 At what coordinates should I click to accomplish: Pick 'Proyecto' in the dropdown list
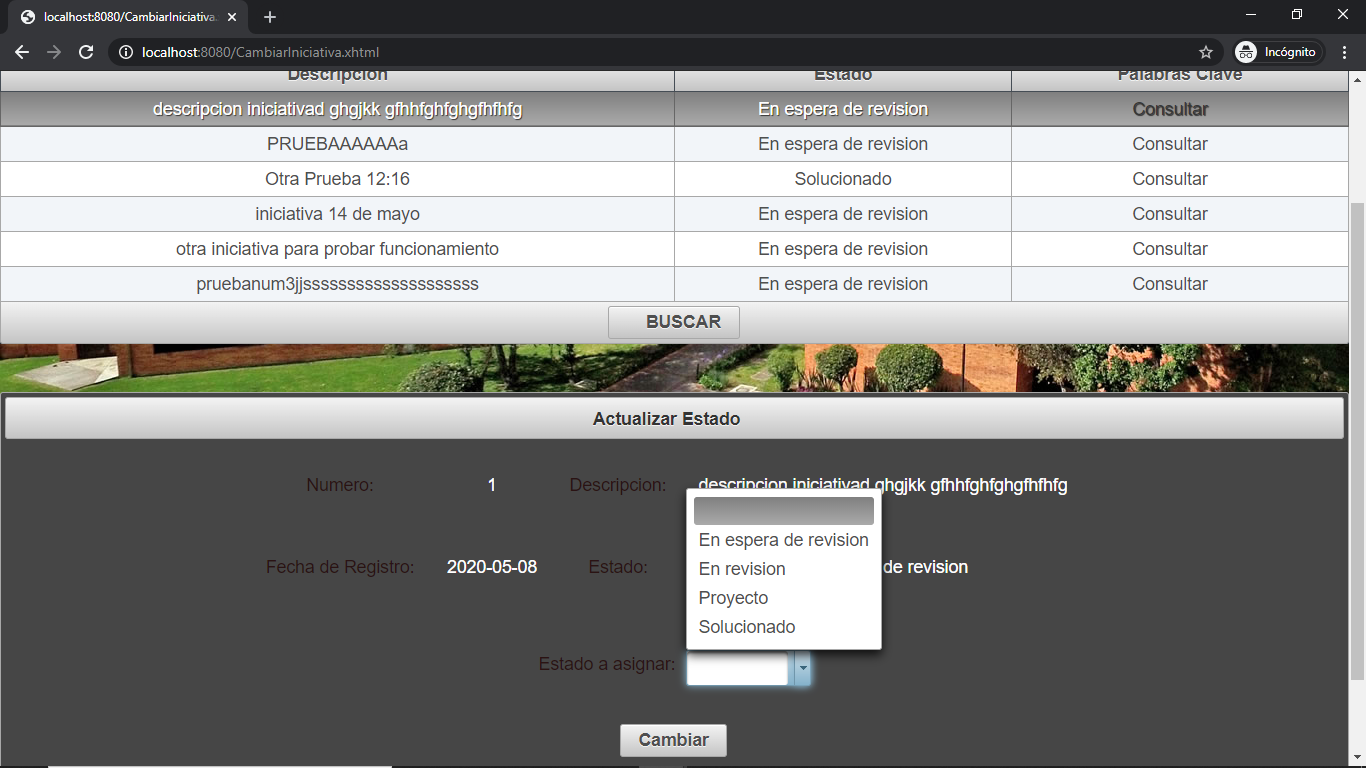pos(784,598)
